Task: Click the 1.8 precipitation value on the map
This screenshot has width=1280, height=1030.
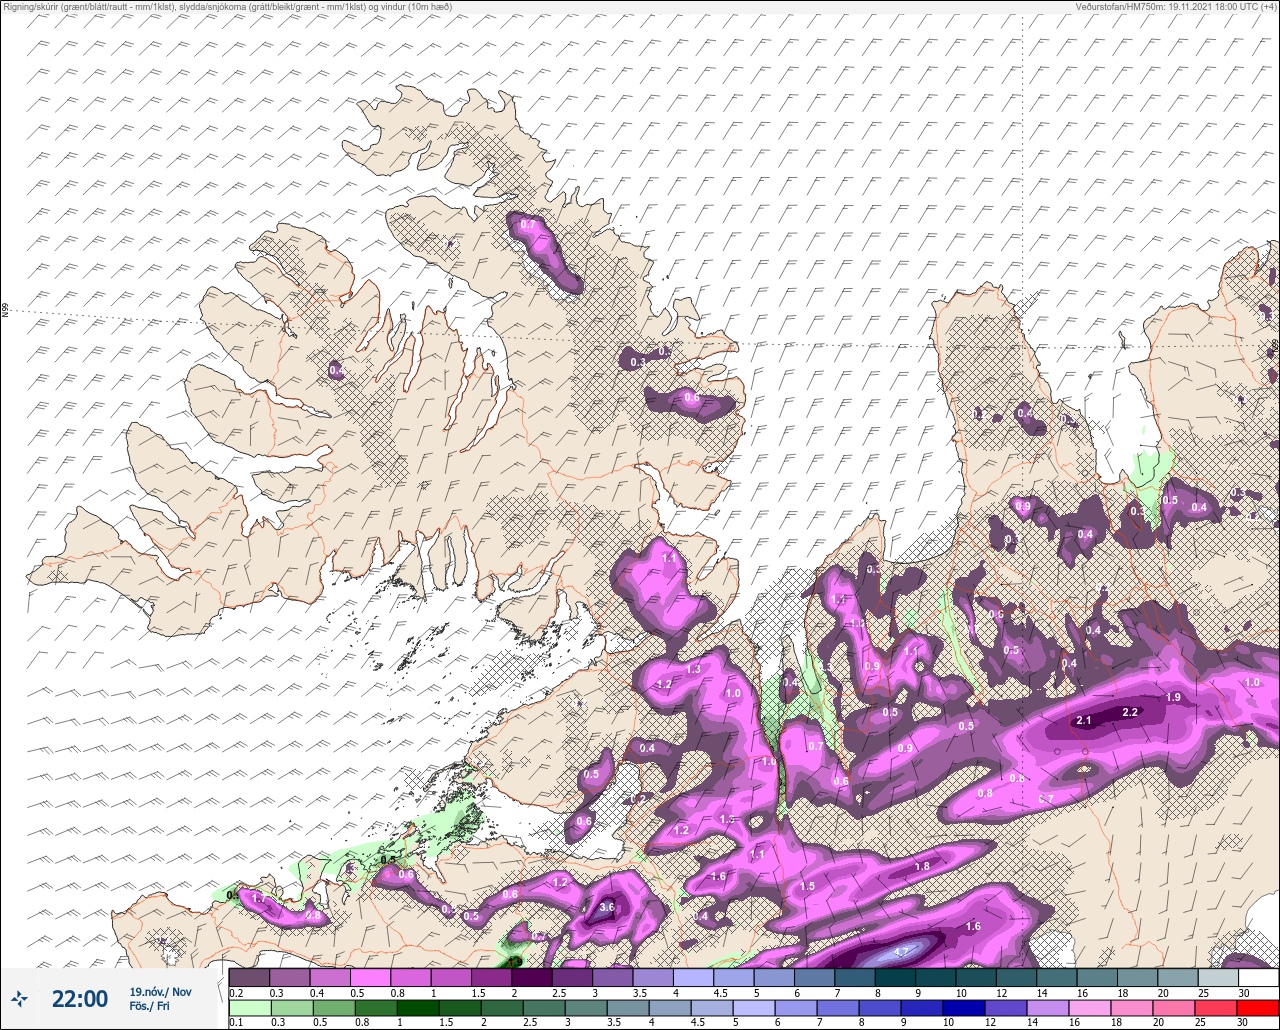Action: pos(922,866)
